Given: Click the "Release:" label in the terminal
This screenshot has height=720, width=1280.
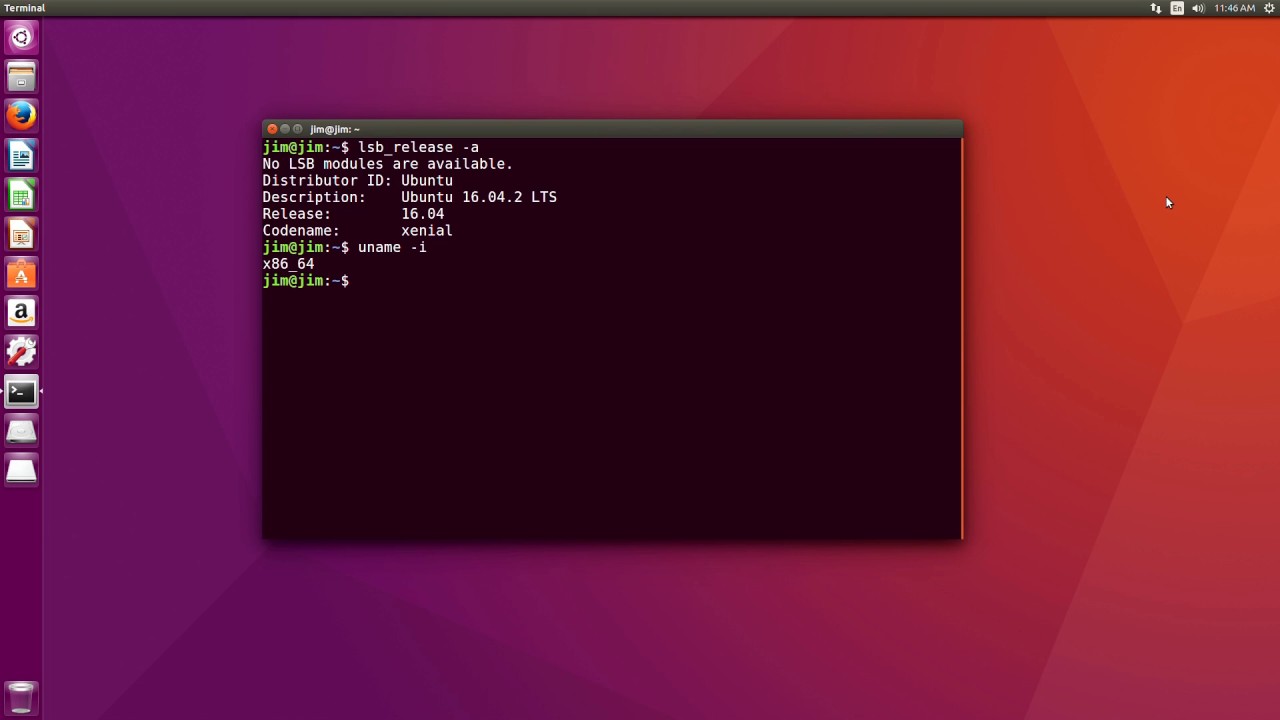Looking at the screenshot, I should click(296, 214).
